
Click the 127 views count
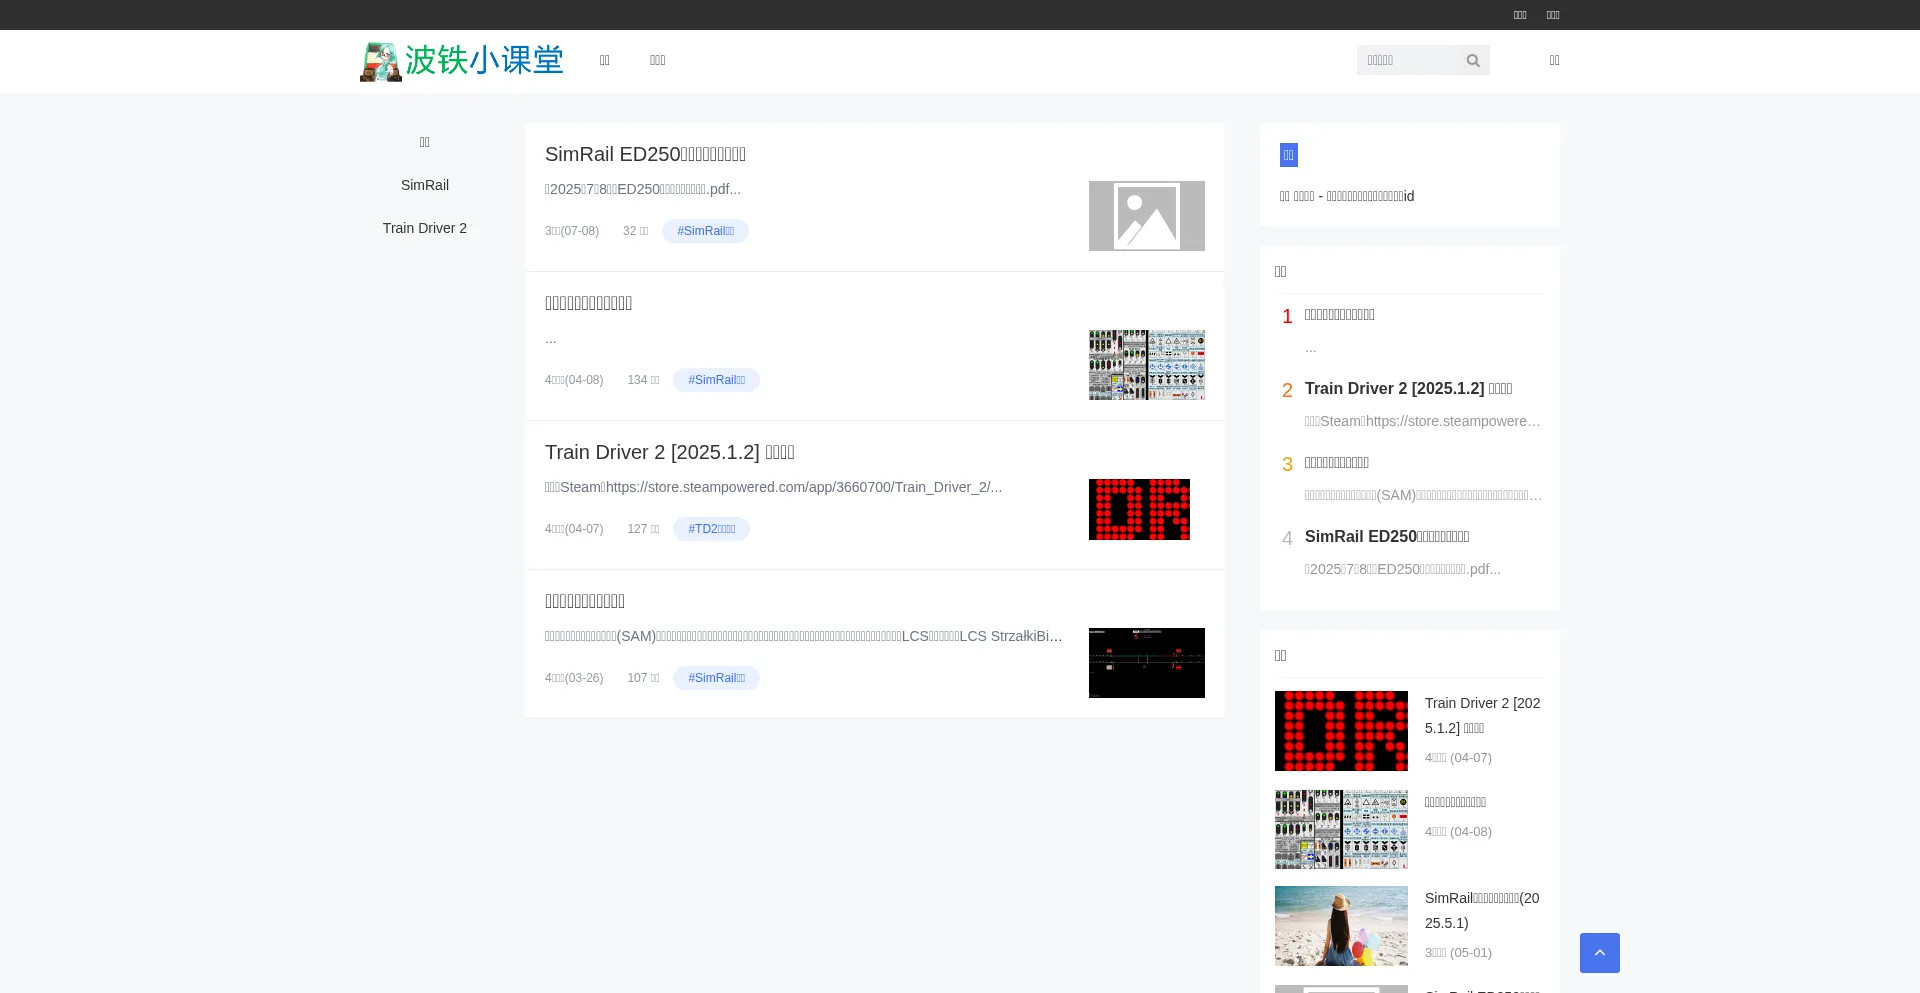[x=643, y=529]
